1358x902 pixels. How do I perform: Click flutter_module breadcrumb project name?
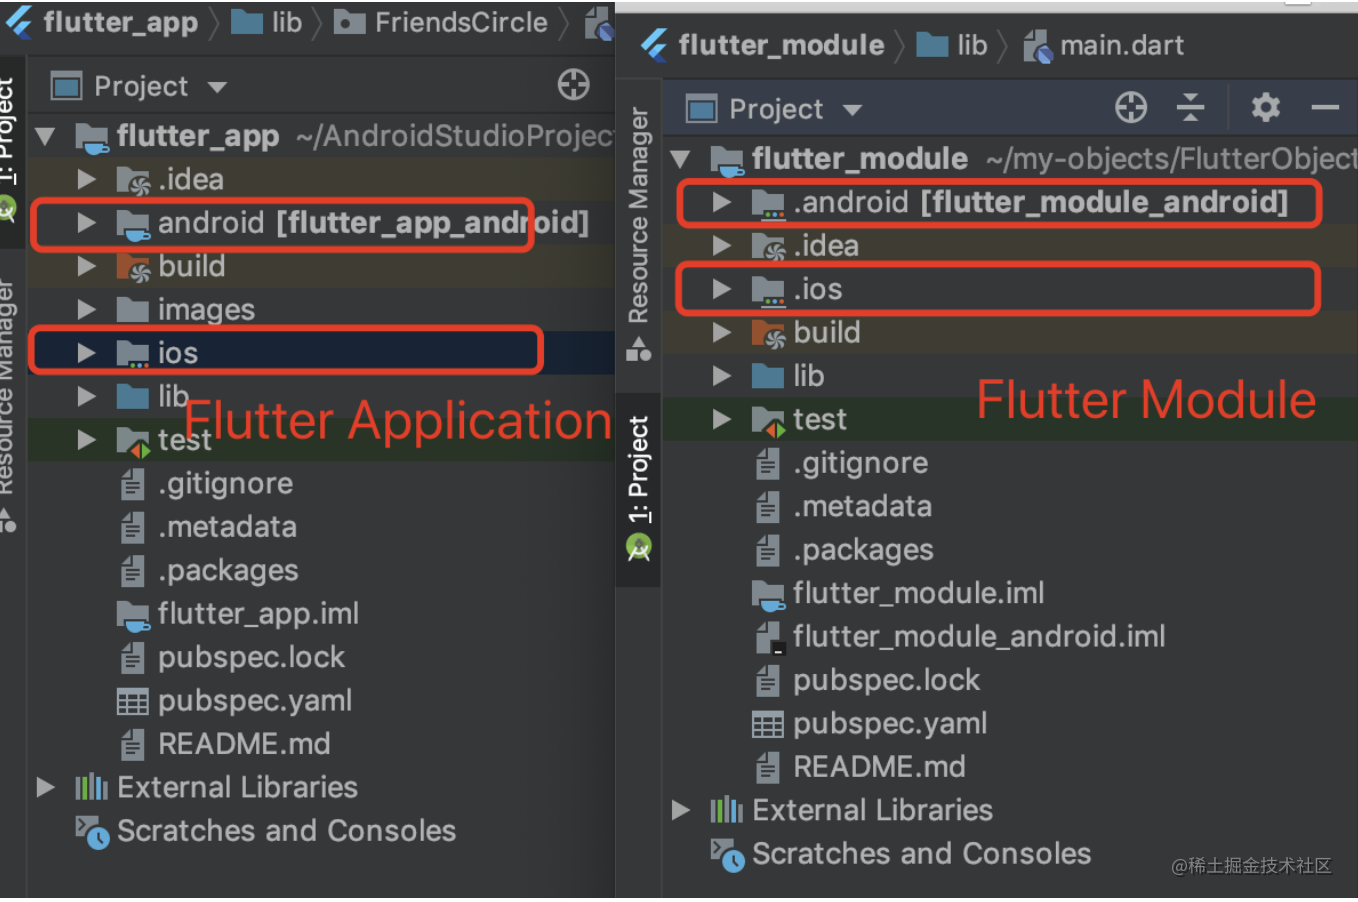pos(781,45)
